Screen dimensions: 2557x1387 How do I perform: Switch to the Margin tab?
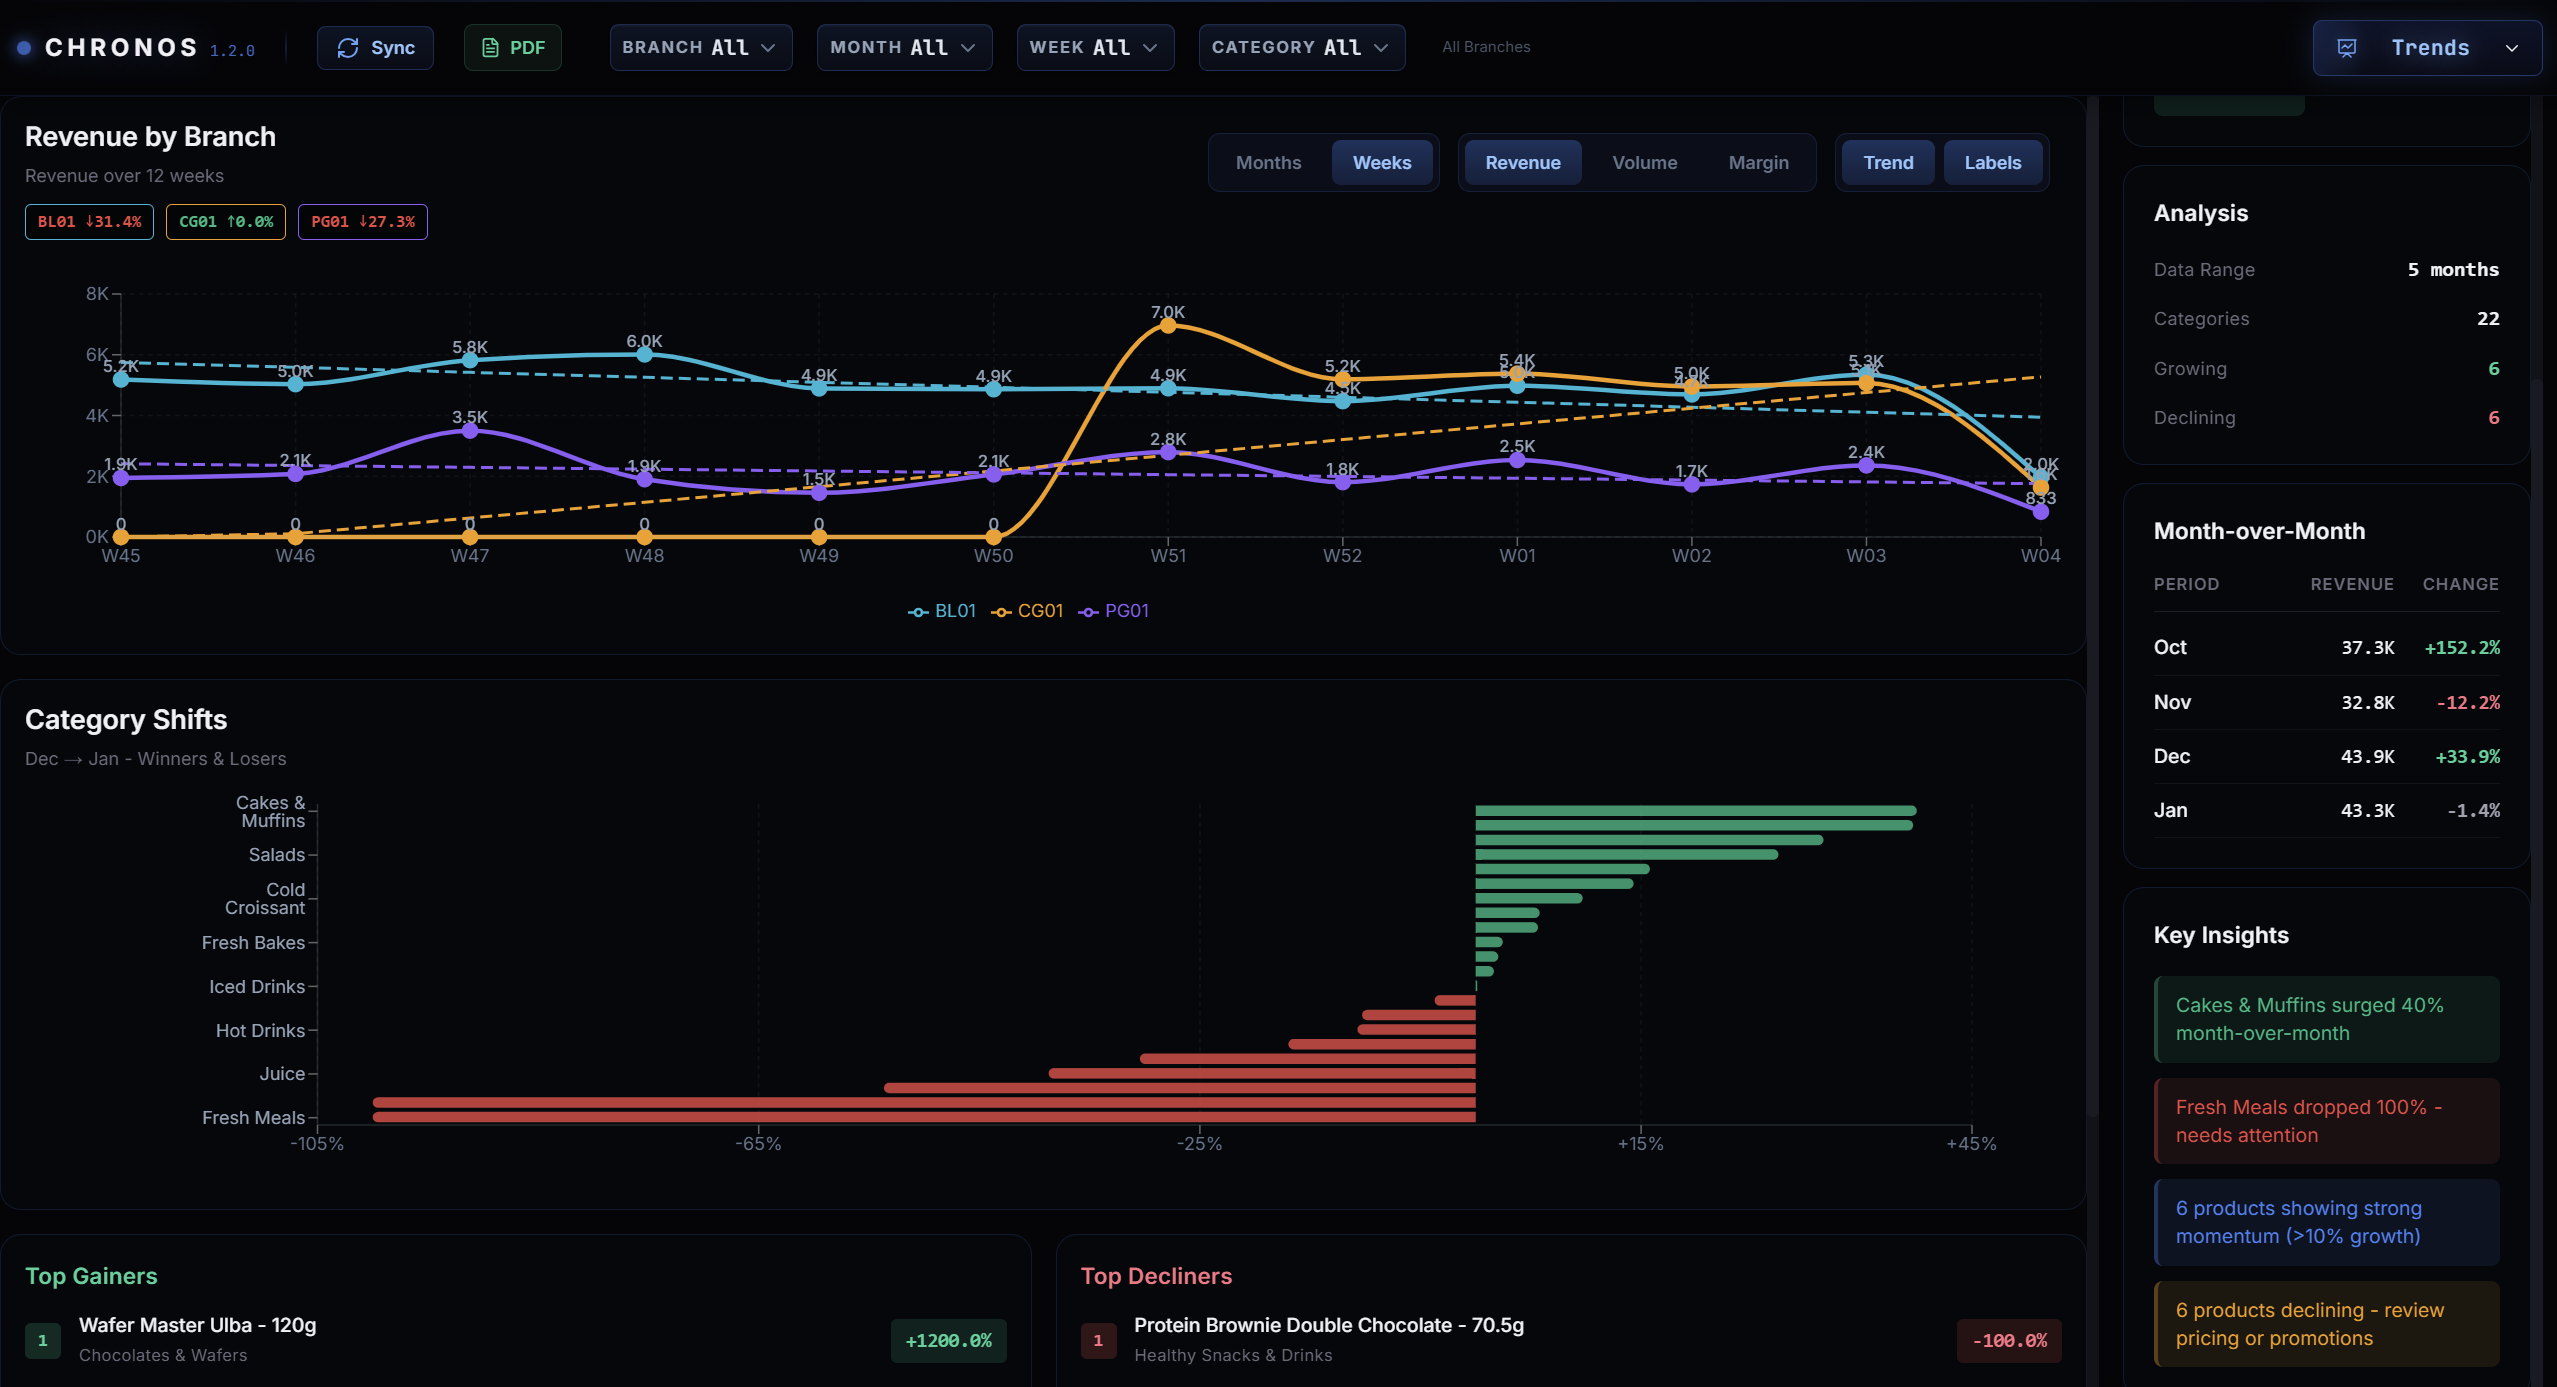[x=1759, y=162]
